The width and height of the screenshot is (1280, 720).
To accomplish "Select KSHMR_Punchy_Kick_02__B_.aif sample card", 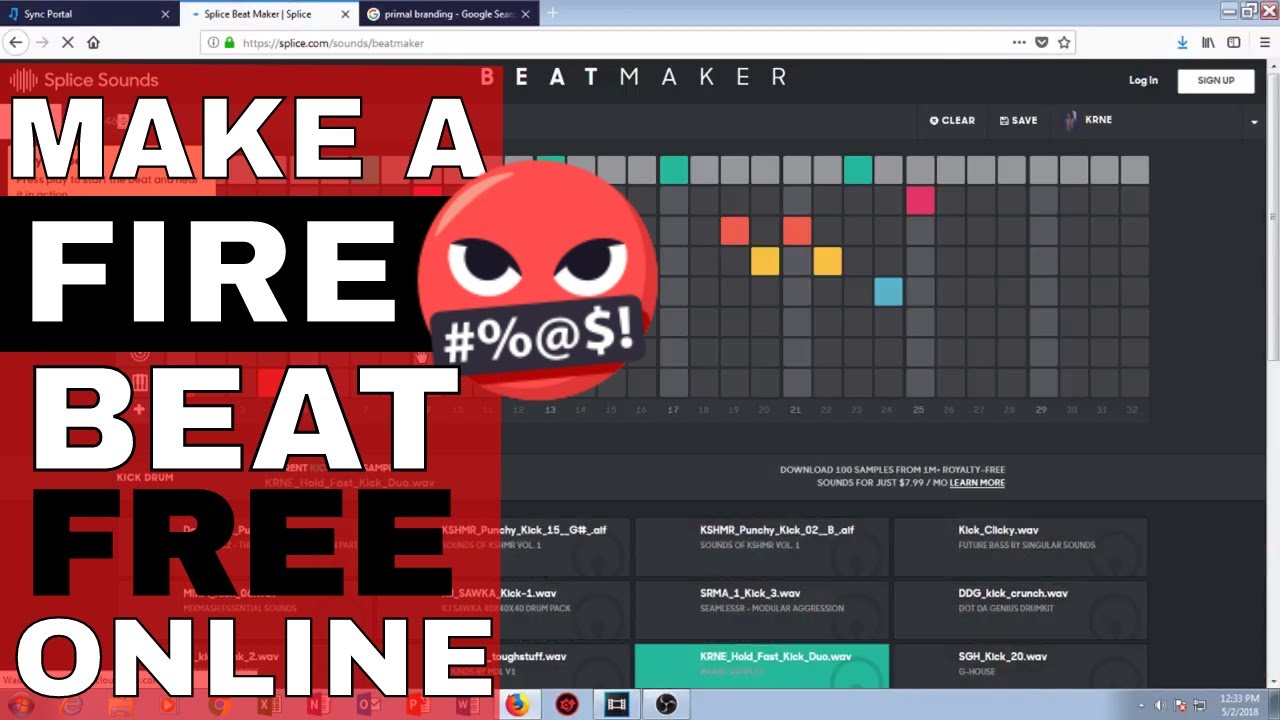I will point(761,547).
